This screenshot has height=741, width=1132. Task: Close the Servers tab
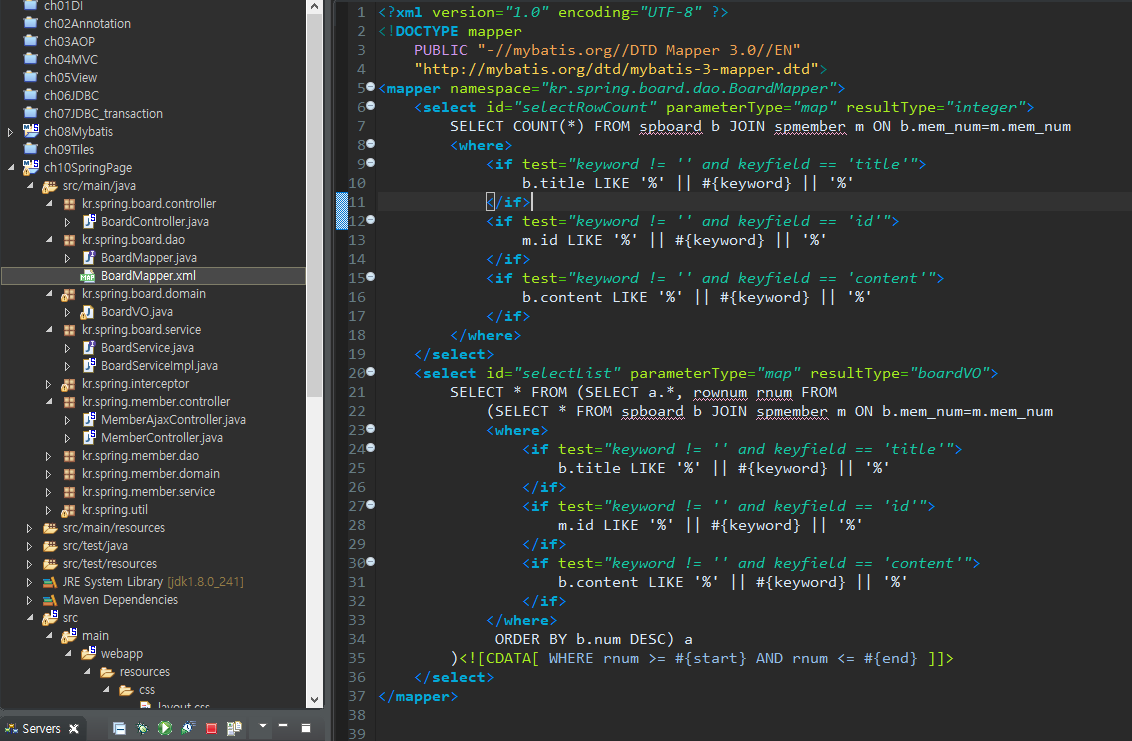pyautogui.click(x=74, y=729)
